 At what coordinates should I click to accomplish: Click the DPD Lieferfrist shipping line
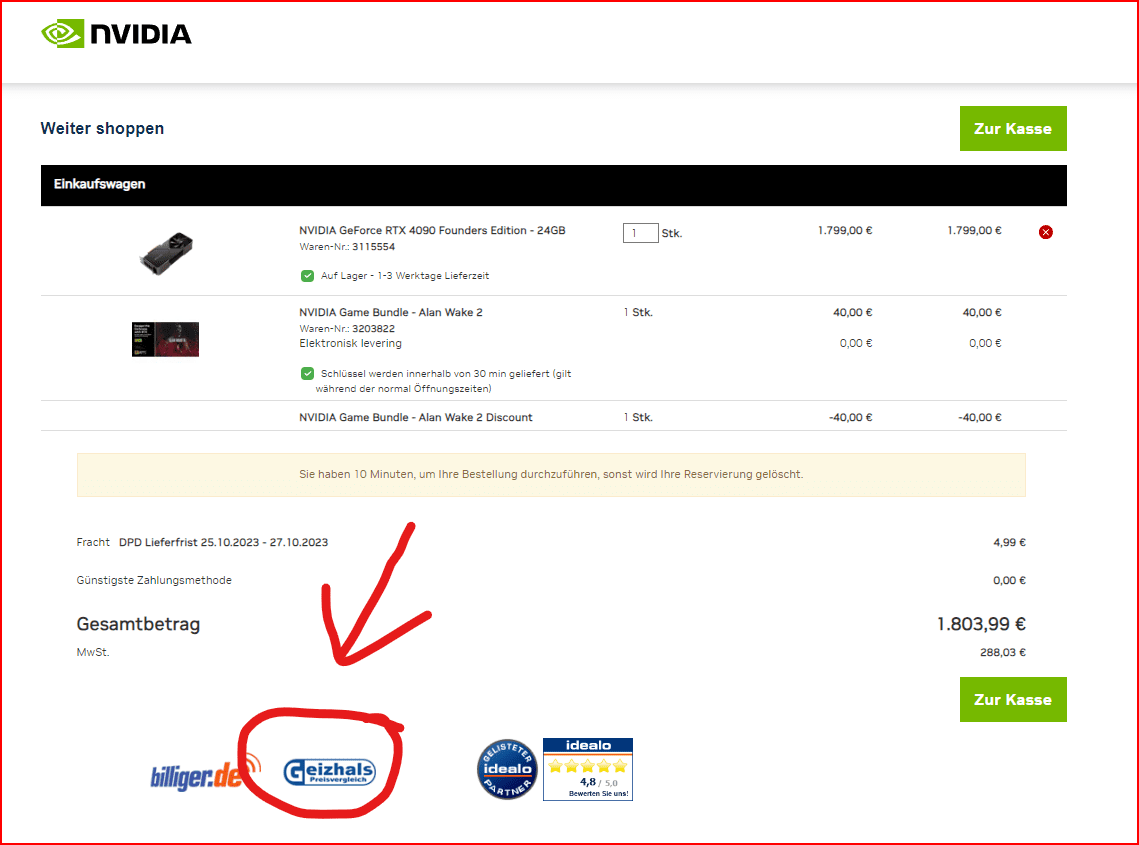223,542
